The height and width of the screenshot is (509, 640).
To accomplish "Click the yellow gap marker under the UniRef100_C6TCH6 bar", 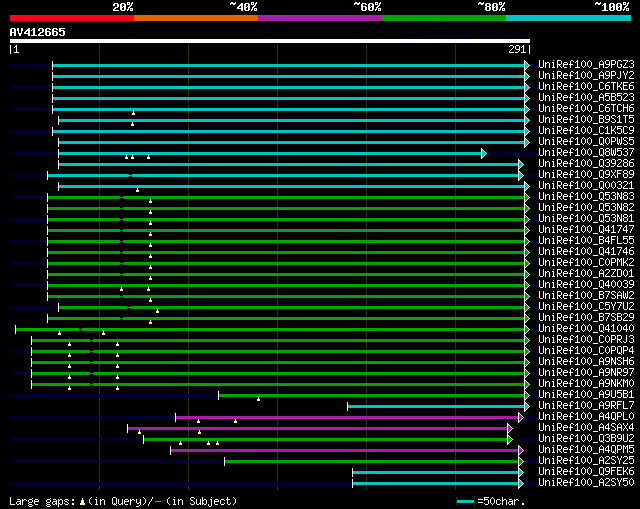I will [133, 113].
